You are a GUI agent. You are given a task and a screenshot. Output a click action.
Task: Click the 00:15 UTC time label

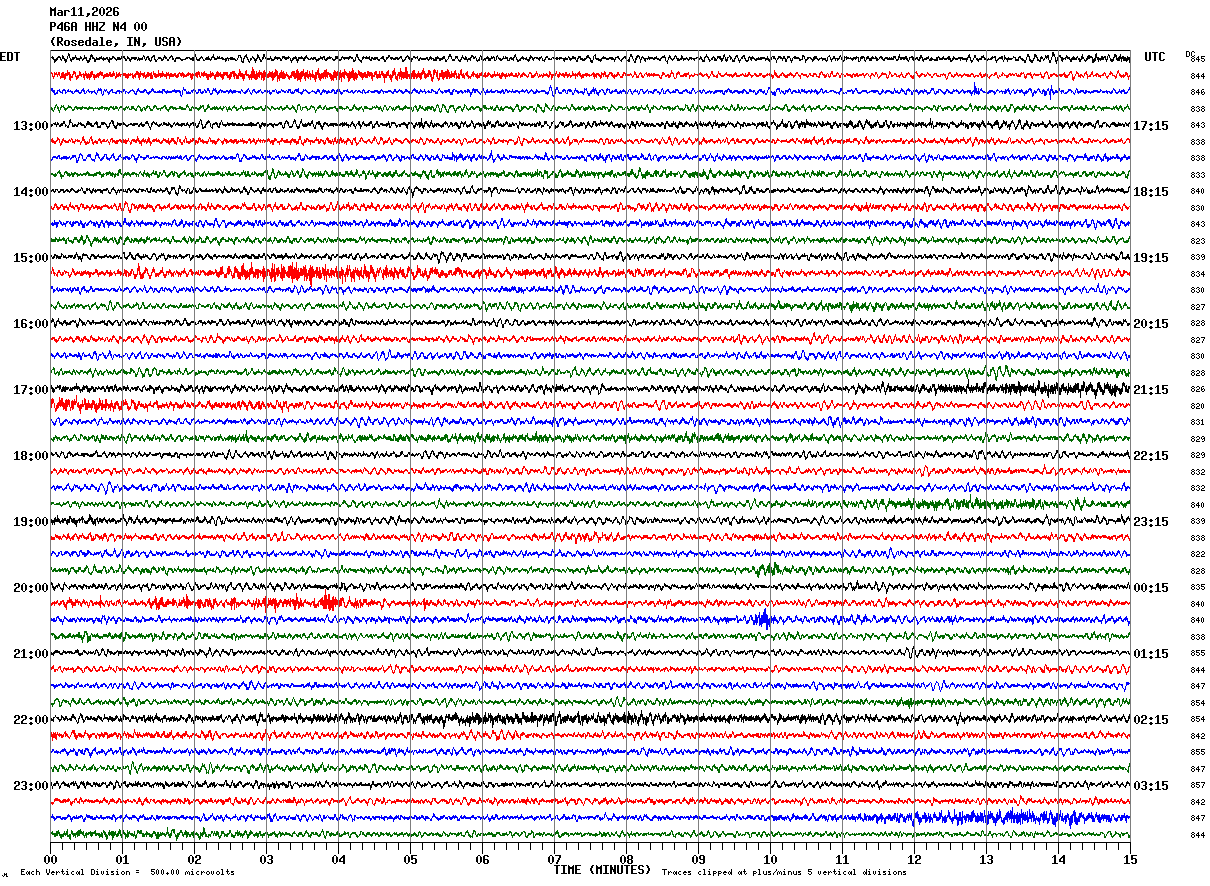click(1151, 588)
